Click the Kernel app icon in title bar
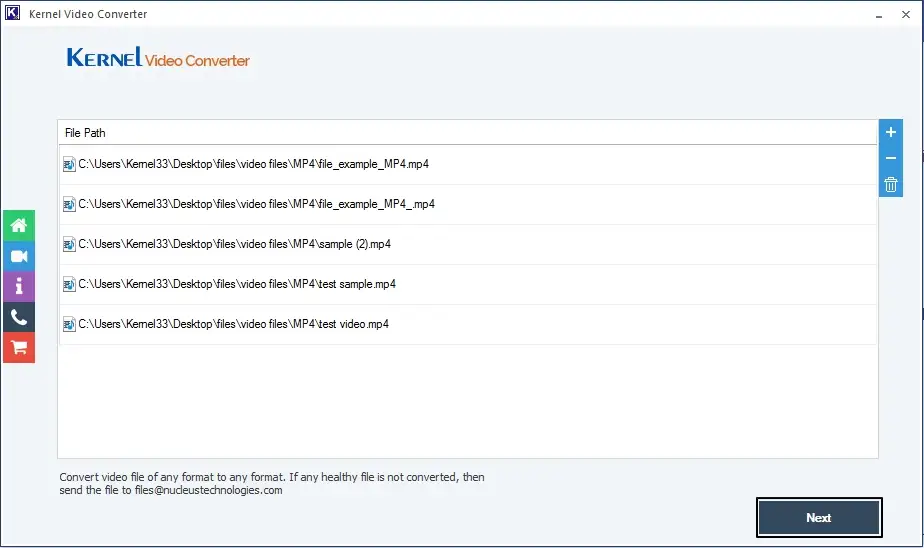The height and width of the screenshot is (548, 924). tap(12, 13)
